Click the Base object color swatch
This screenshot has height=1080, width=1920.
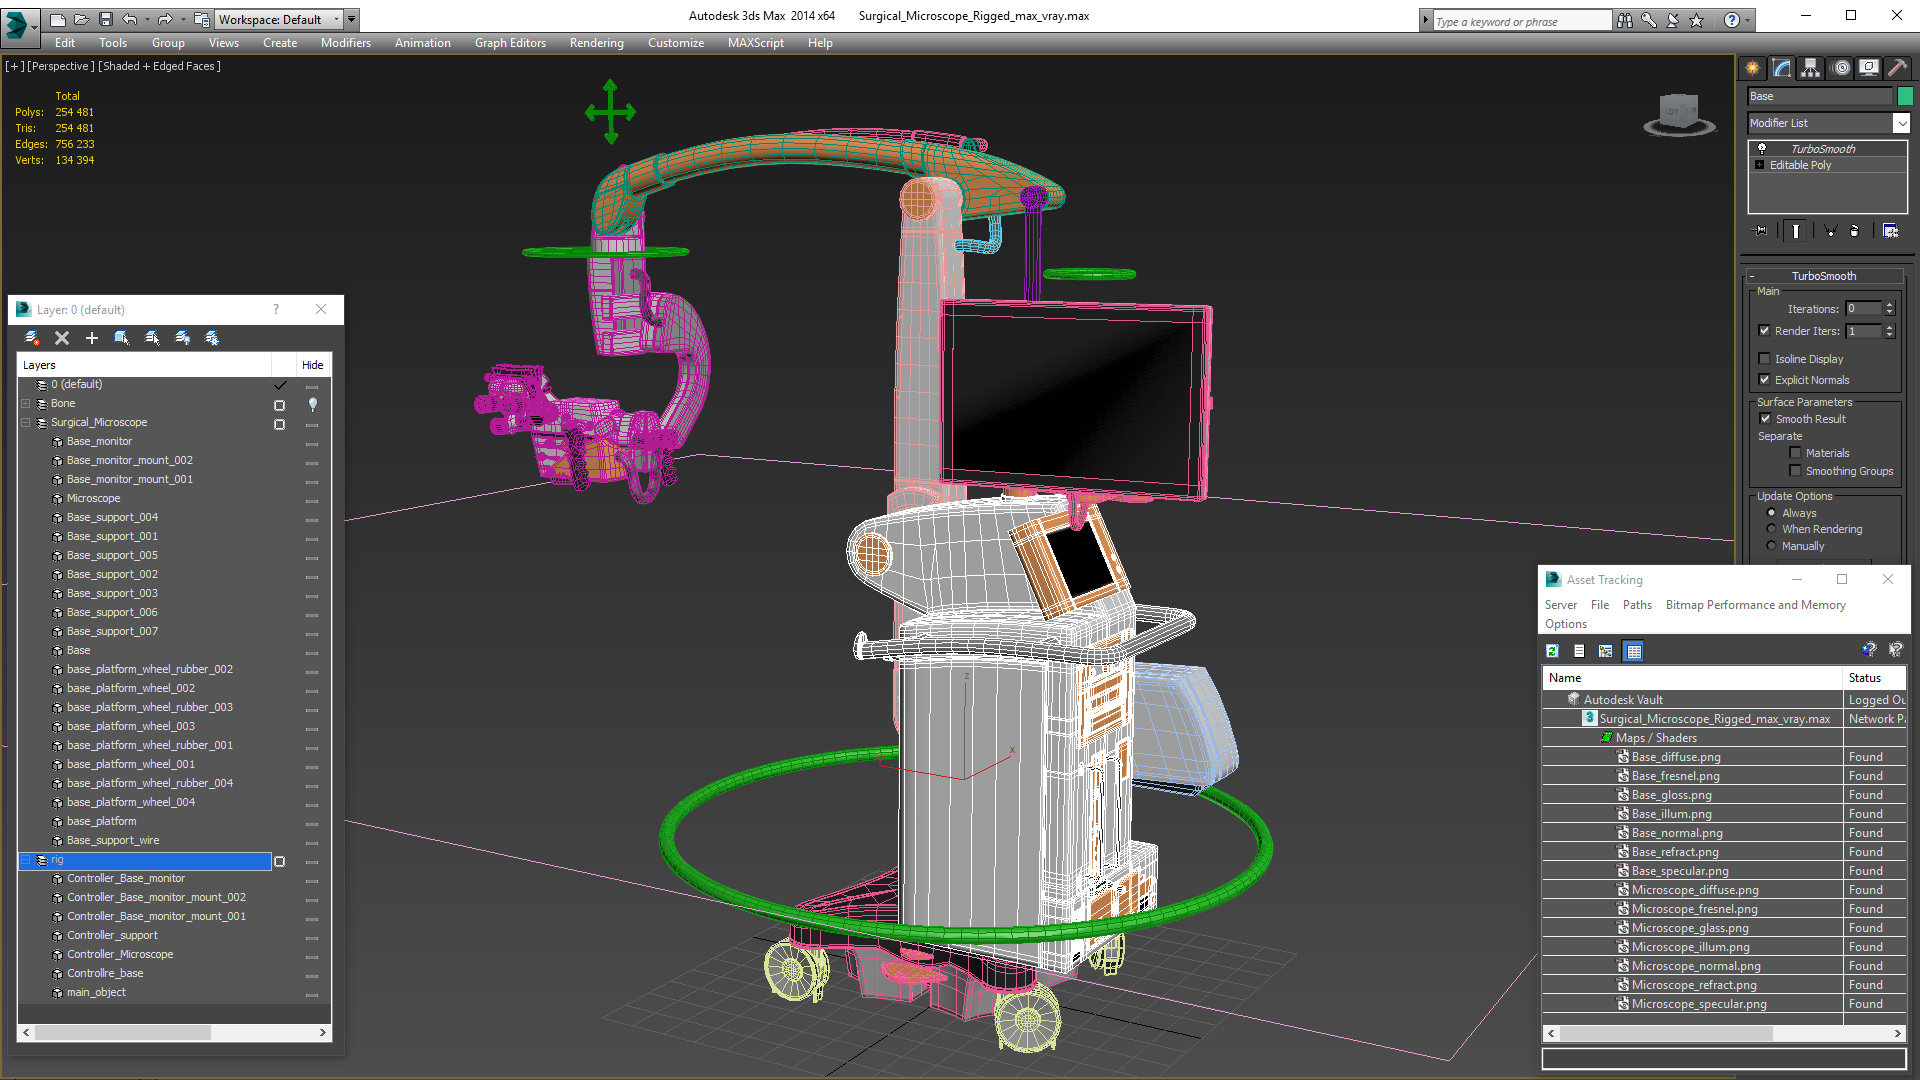coord(1905,96)
